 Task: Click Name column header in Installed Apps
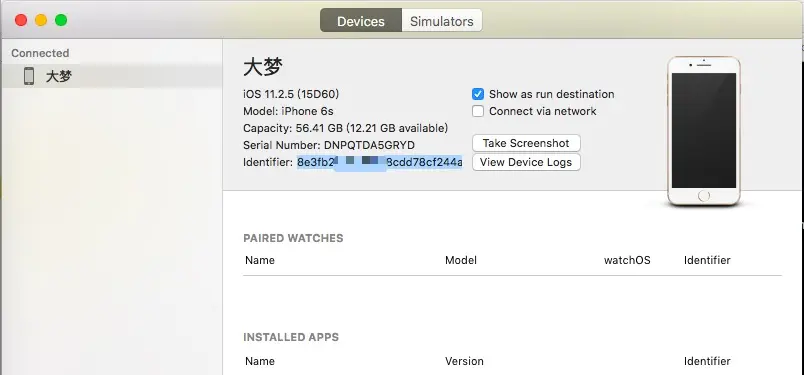[259, 361]
